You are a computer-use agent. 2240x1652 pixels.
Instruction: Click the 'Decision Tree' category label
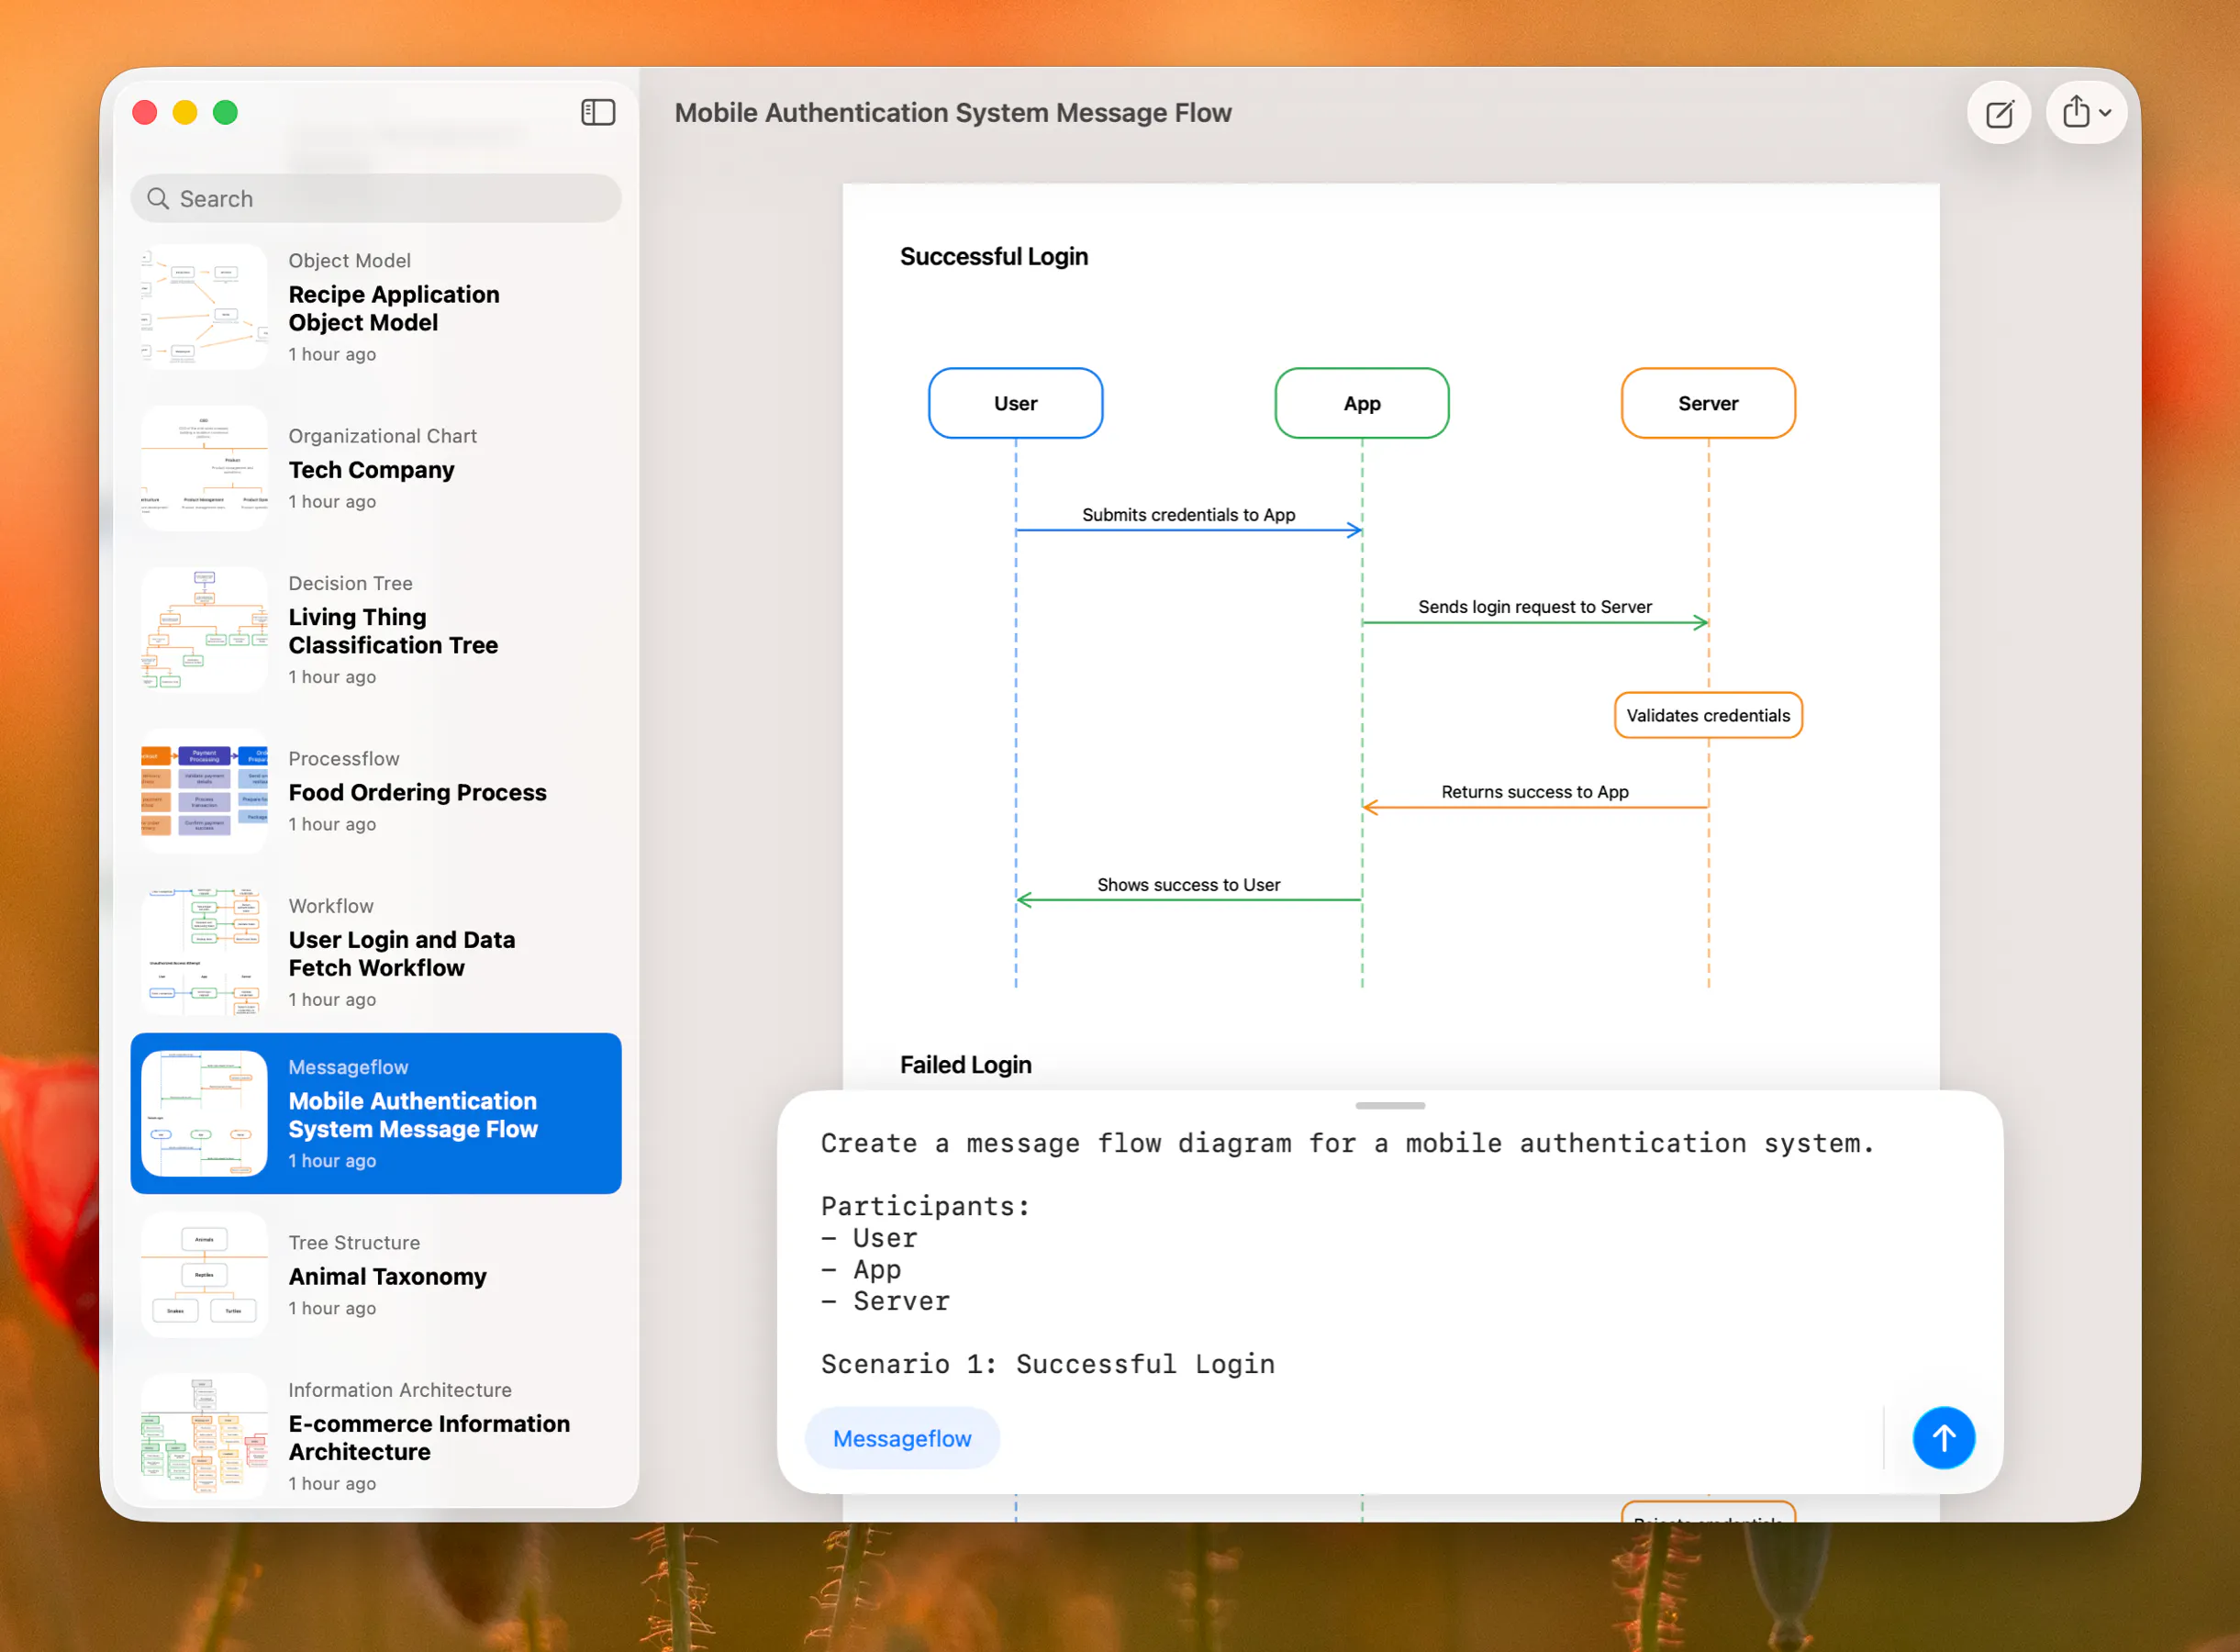(x=351, y=582)
